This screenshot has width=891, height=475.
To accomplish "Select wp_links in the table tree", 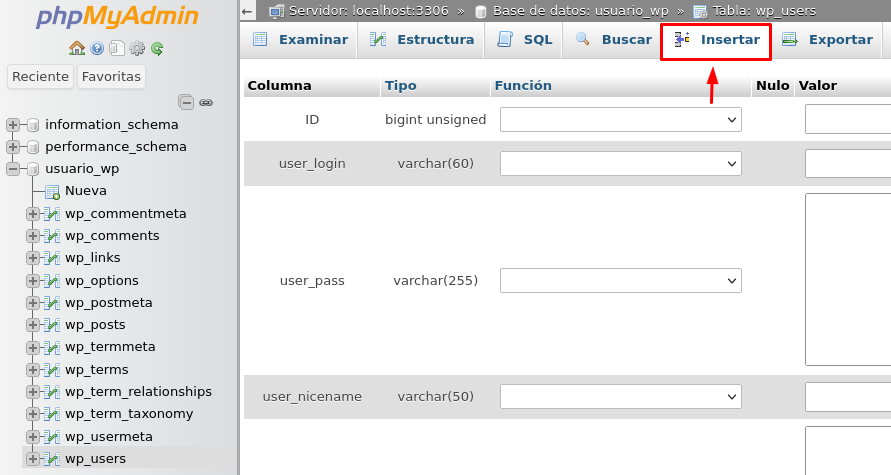I will [x=93, y=258].
